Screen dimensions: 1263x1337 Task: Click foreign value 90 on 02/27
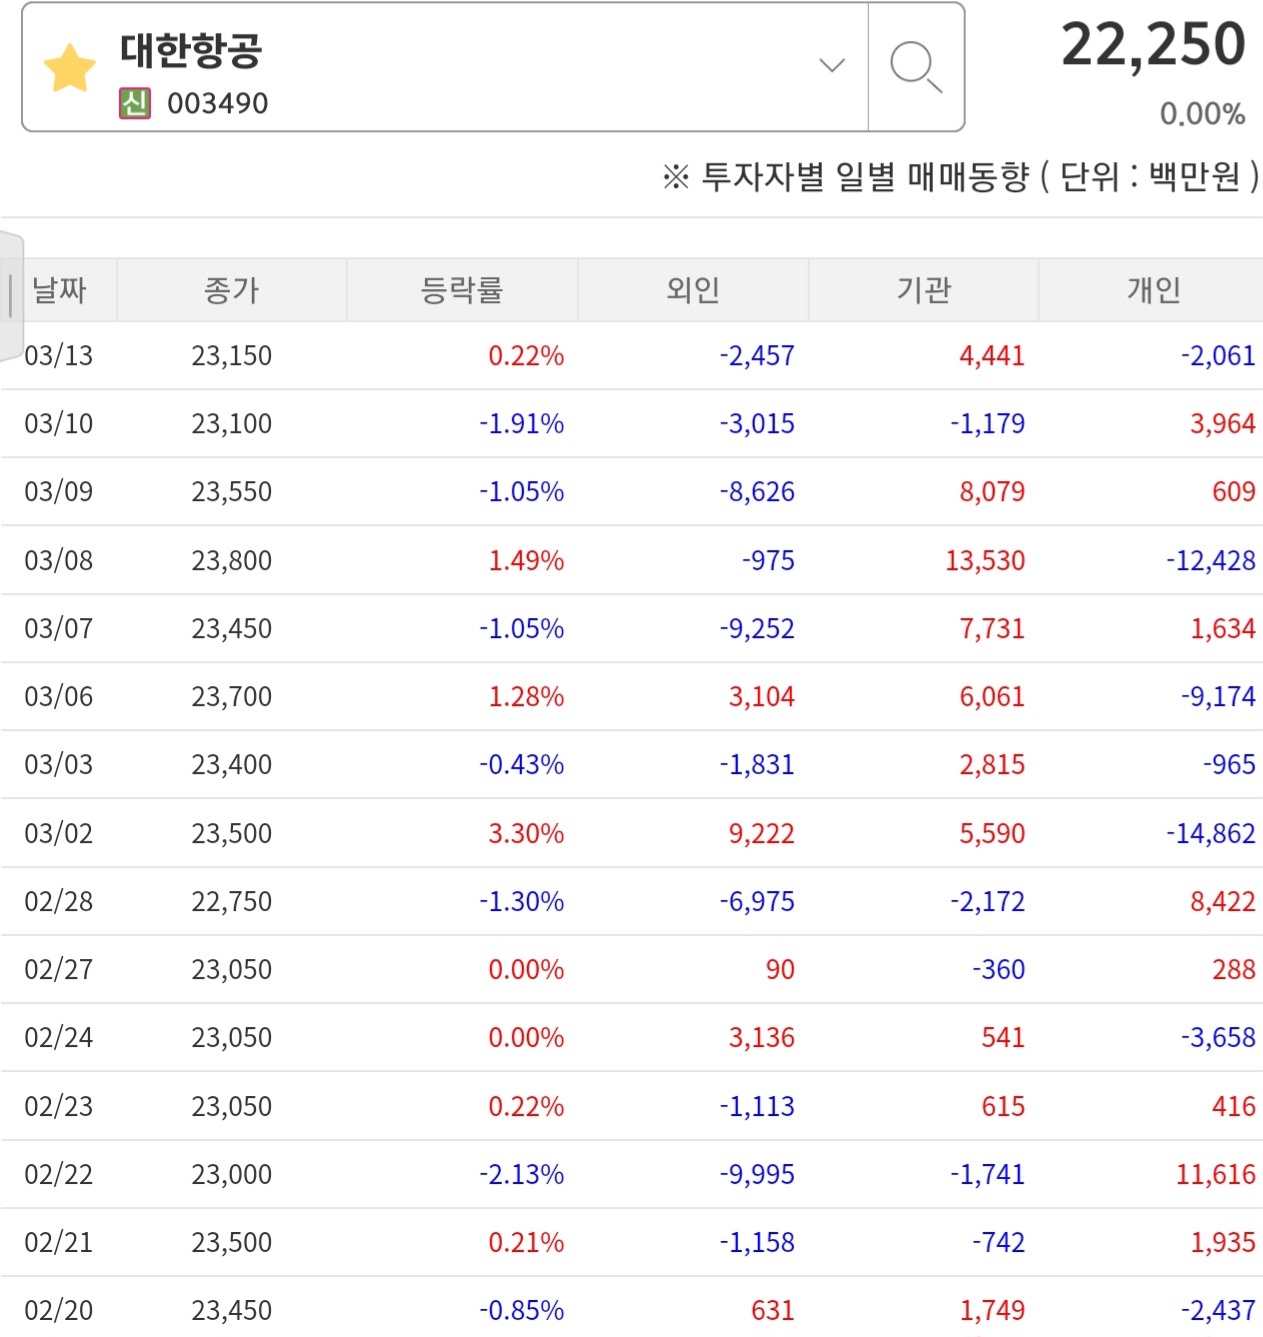[x=780, y=970]
